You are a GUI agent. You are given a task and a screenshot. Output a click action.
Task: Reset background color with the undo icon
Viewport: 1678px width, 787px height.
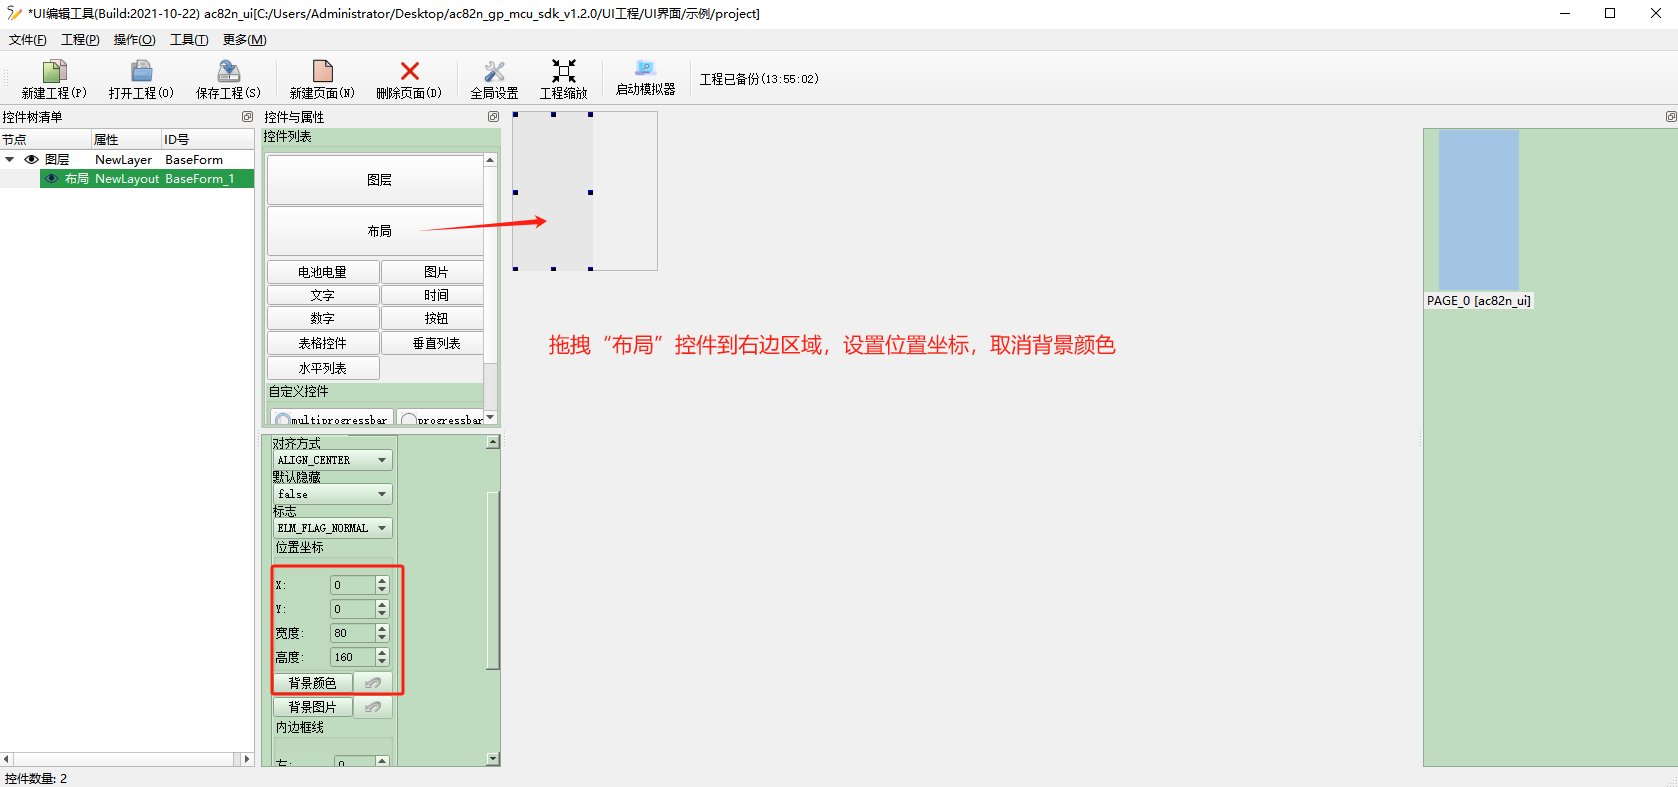point(373,683)
